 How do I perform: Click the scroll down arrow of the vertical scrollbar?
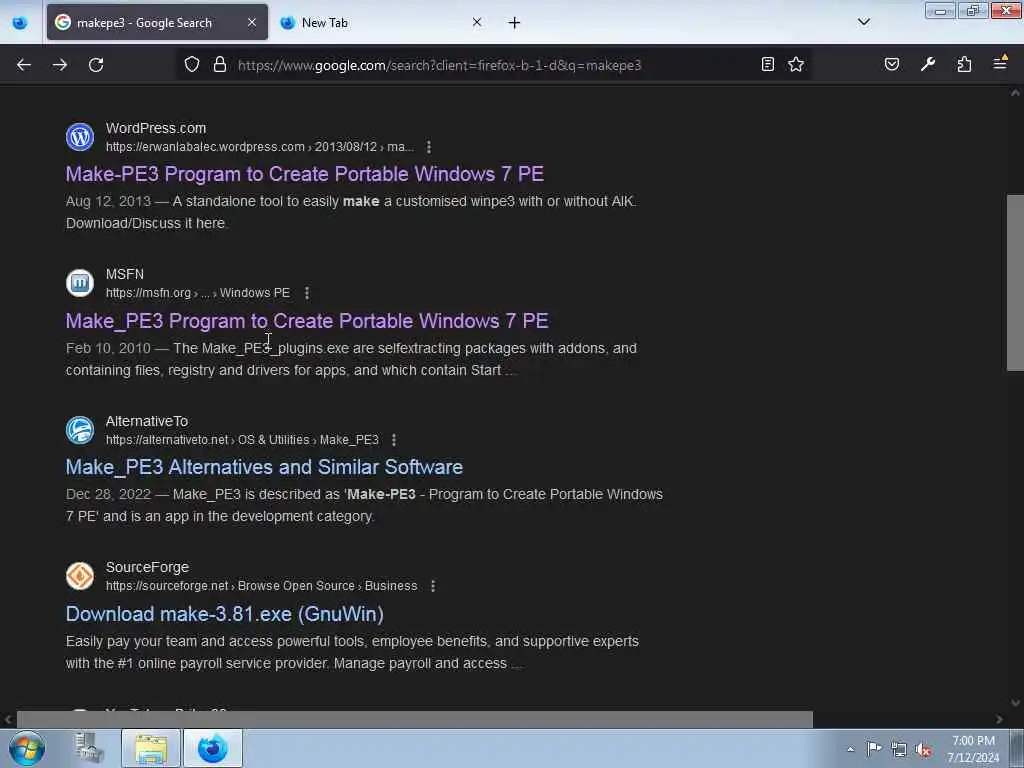pyautogui.click(x=1015, y=703)
